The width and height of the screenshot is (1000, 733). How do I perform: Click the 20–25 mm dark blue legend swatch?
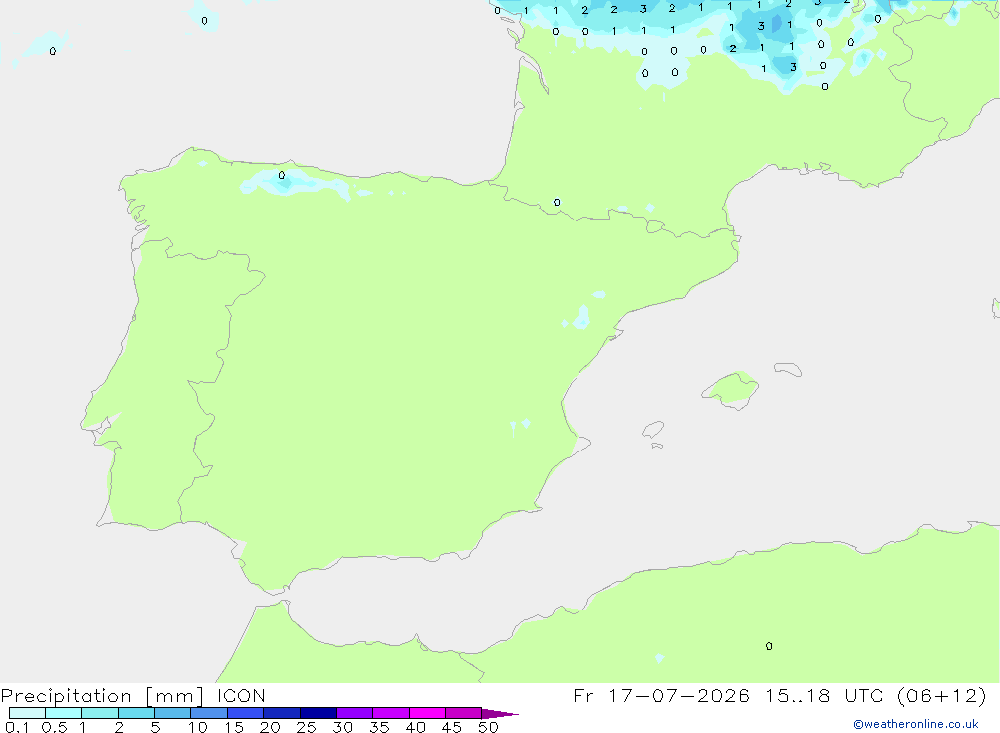pyautogui.click(x=282, y=713)
